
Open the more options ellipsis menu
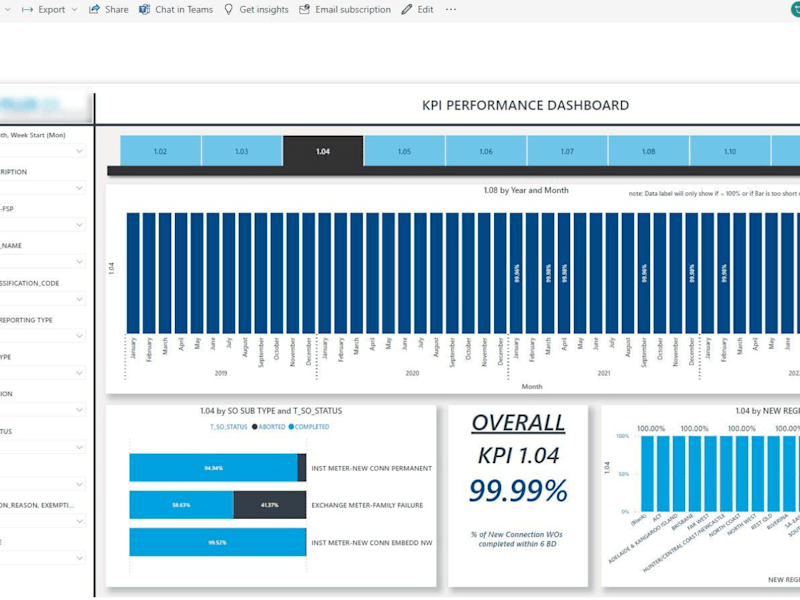451,9
